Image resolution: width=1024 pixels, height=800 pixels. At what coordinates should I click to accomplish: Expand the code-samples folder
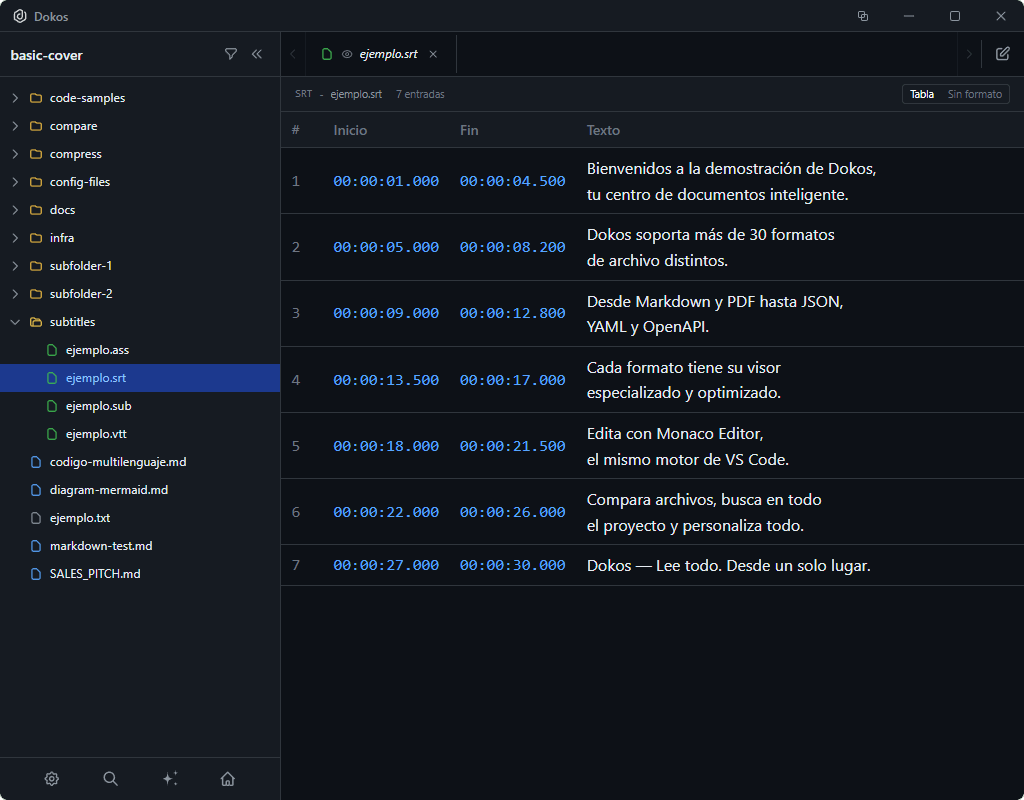point(87,98)
